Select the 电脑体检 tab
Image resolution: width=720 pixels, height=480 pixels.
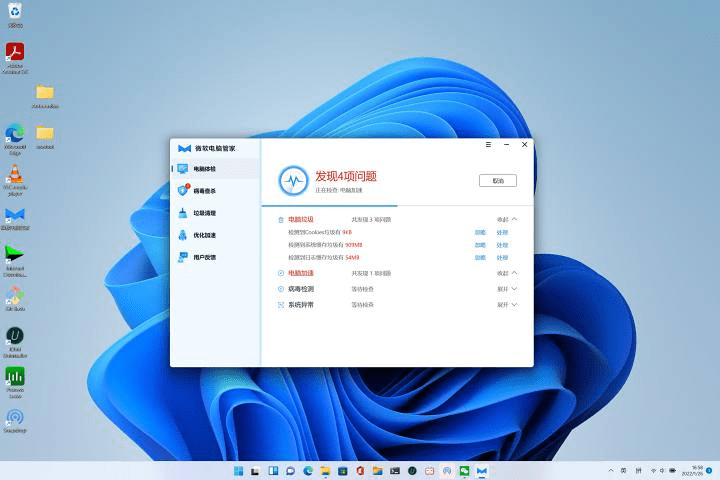tap(216, 169)
